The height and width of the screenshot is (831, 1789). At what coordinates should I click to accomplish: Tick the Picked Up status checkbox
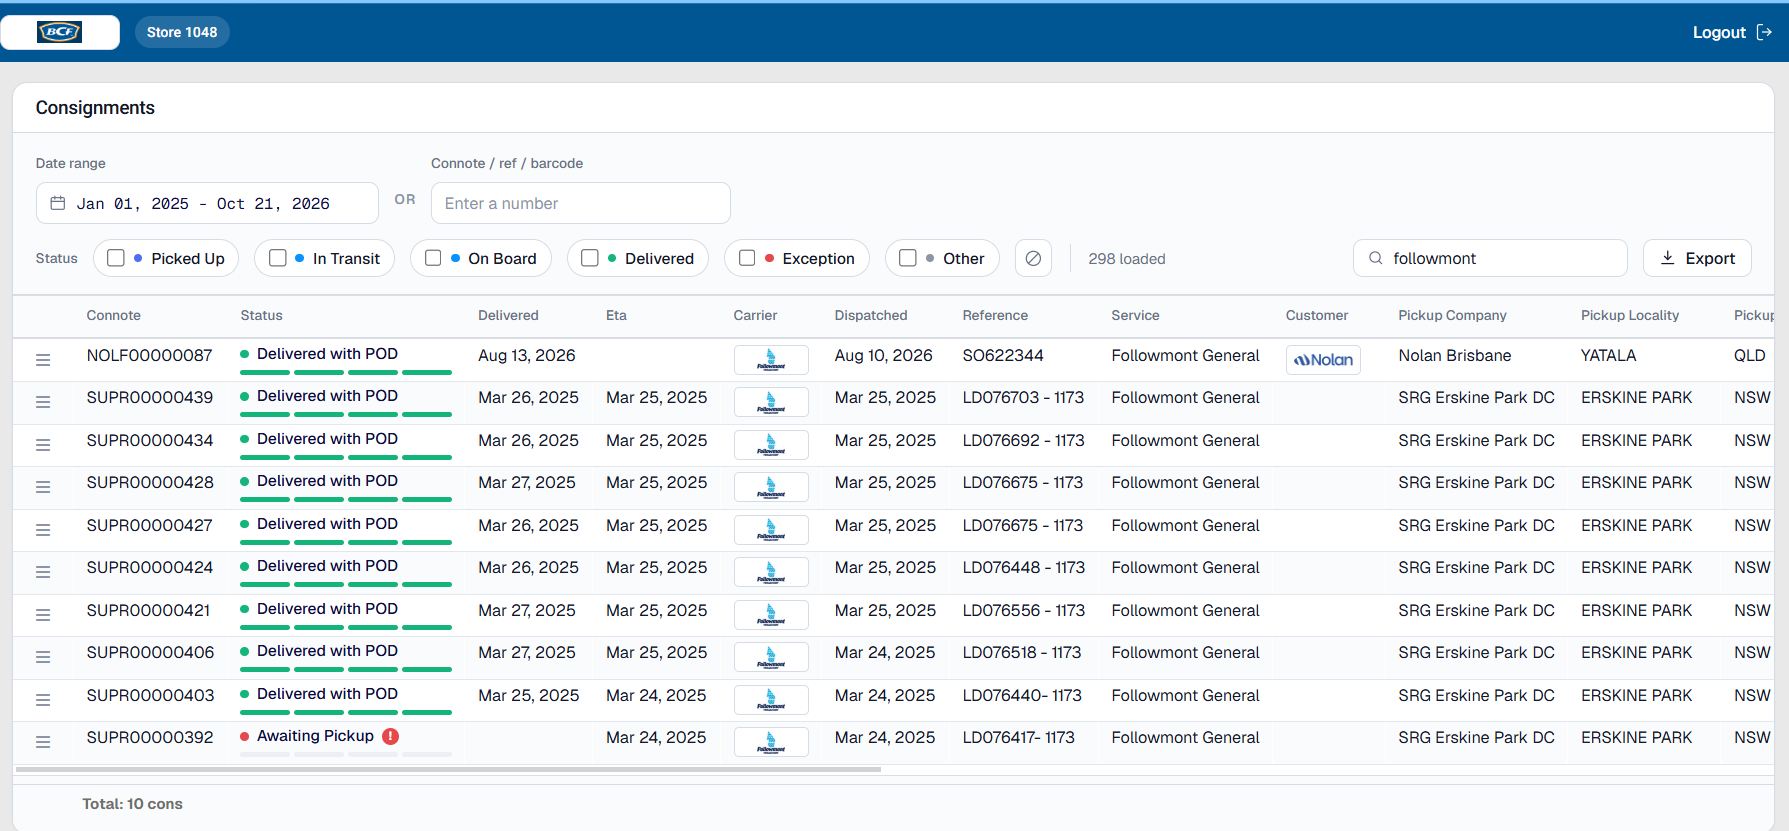point(116,258)
